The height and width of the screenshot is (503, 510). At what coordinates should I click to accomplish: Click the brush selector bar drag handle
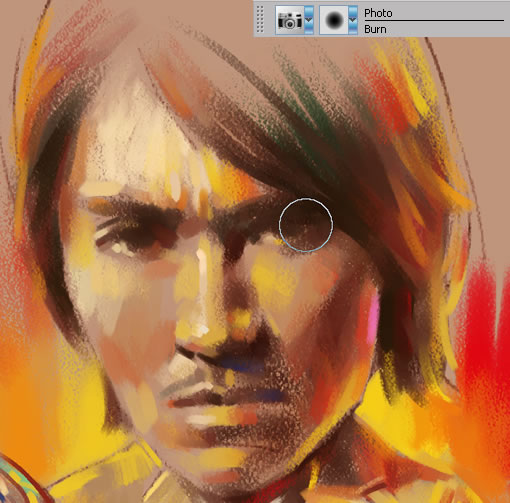tap(261, 20)
